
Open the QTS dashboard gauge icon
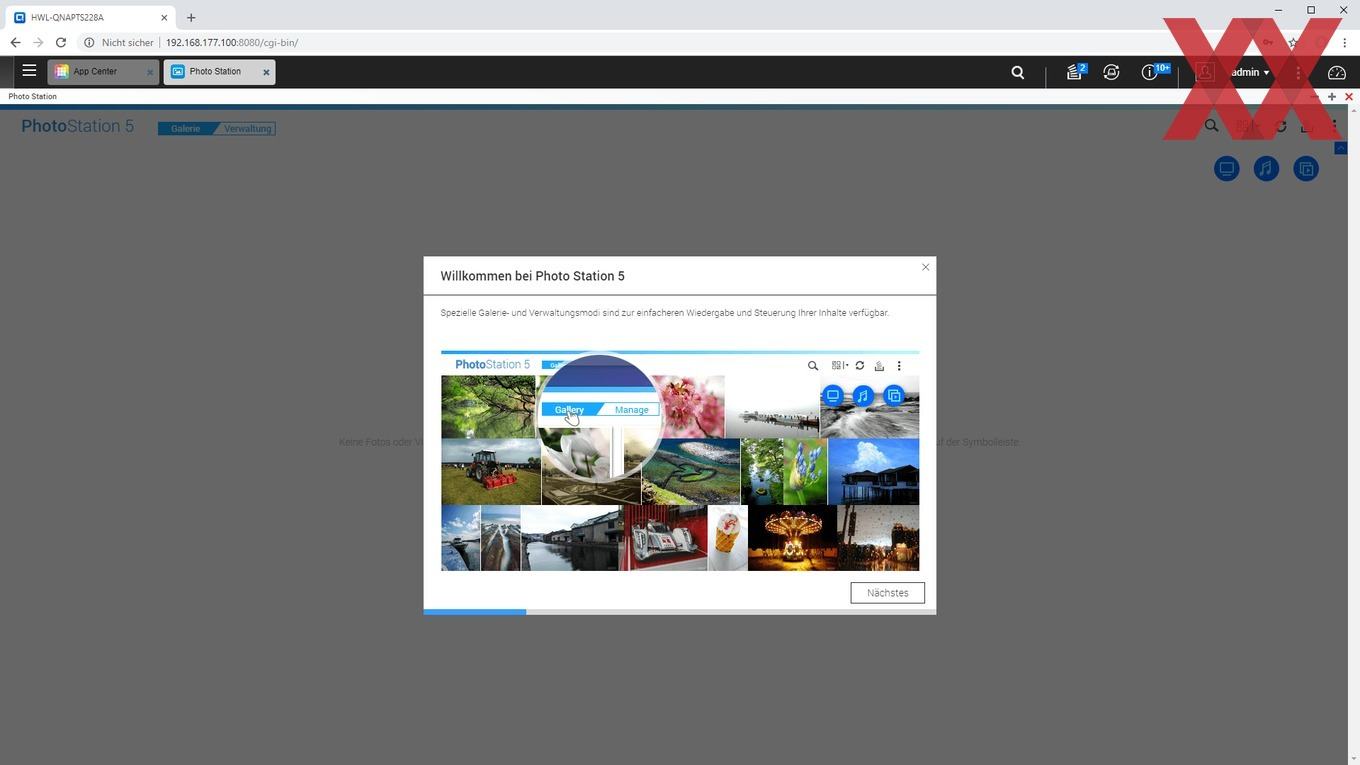(x=1336, y=72)
